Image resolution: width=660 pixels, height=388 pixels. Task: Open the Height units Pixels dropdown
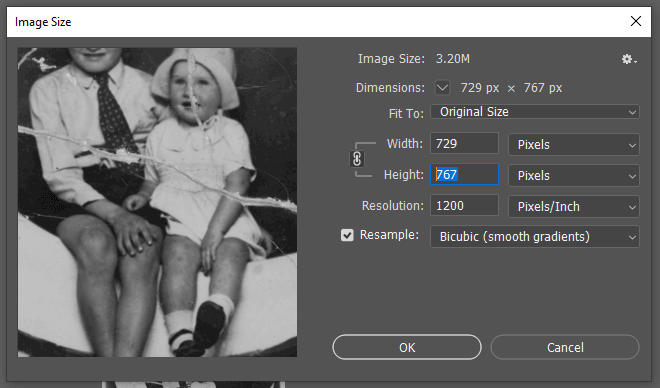[574, 175]
